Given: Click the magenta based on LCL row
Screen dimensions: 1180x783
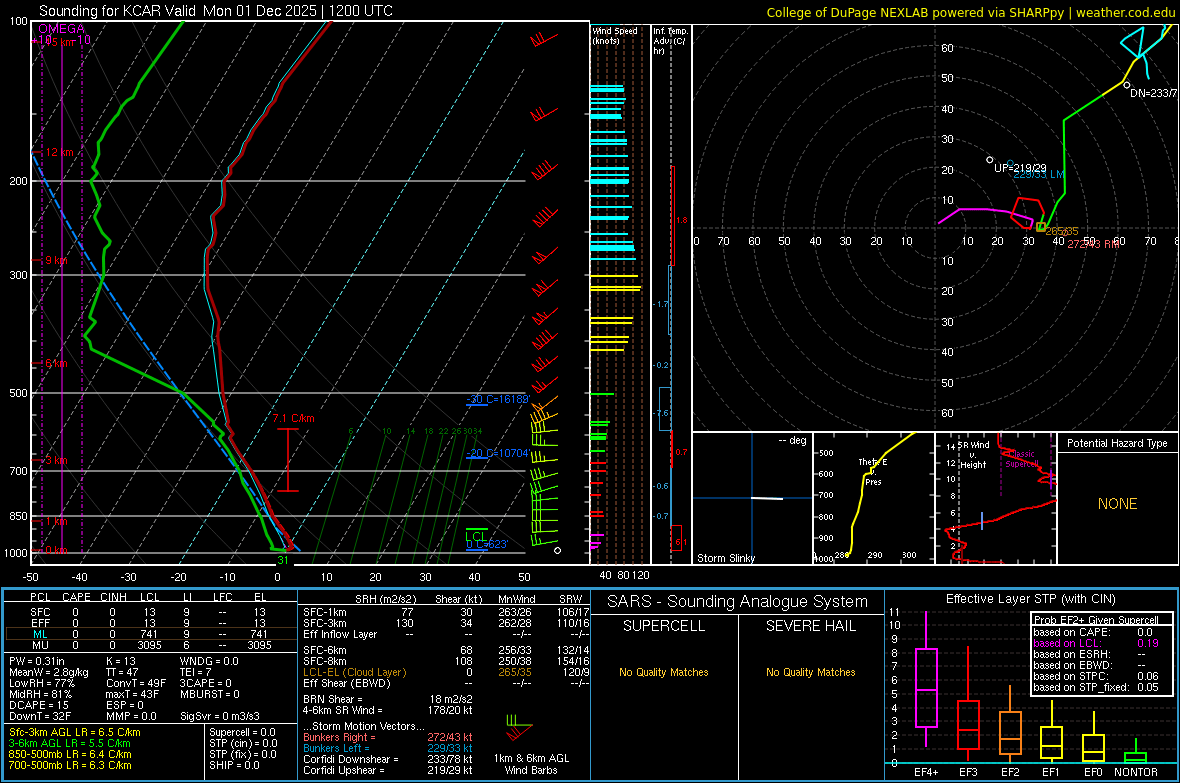Looking at the screenshot, I should tap(1096, 643).
